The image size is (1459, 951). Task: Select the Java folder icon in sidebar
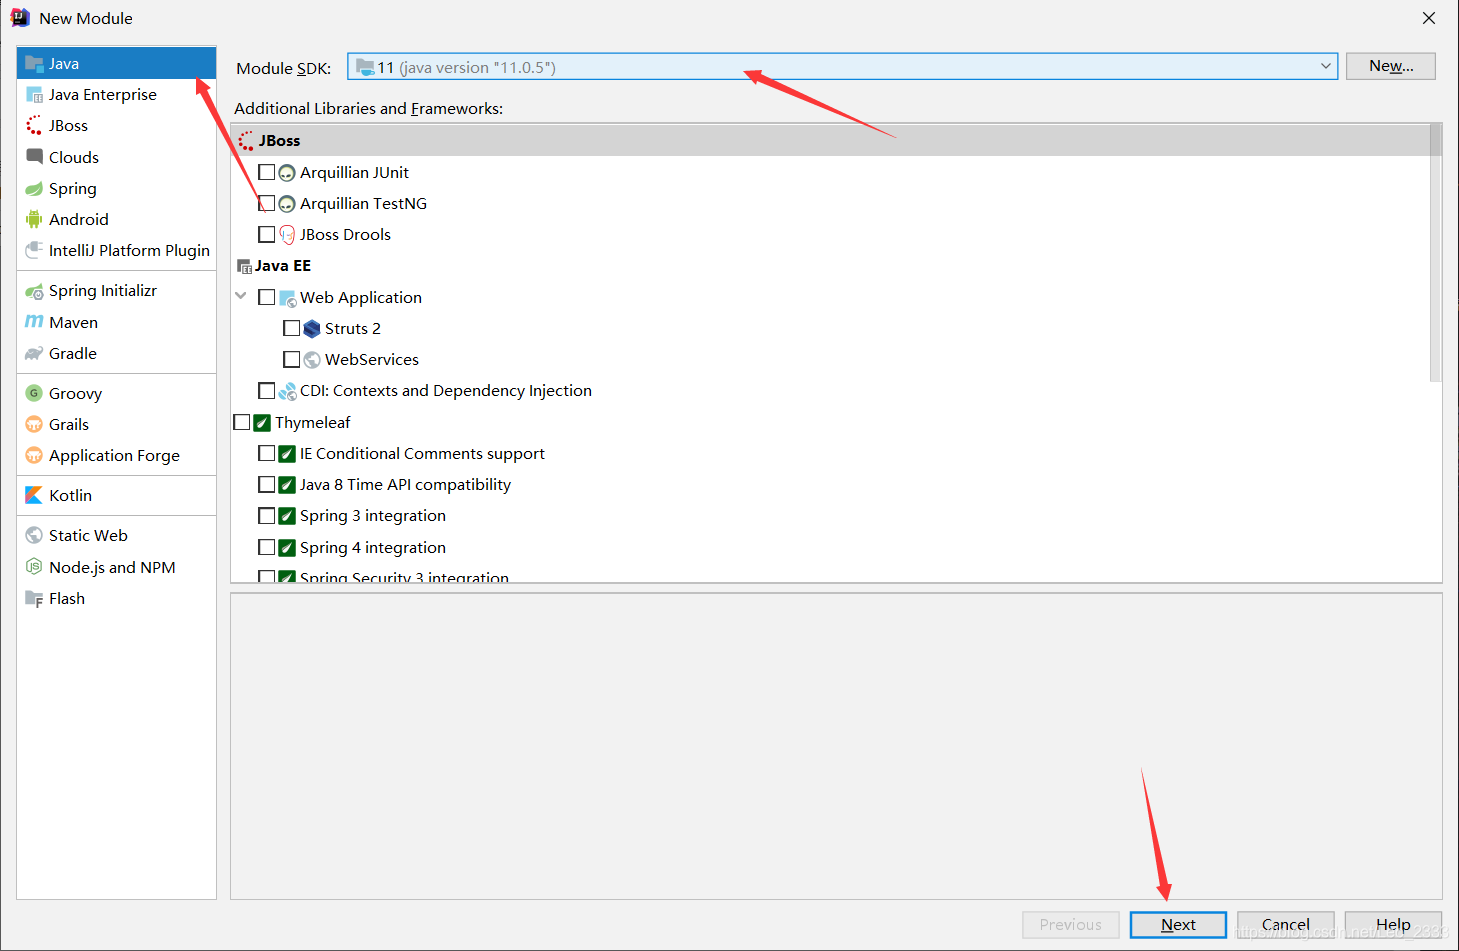34,63
